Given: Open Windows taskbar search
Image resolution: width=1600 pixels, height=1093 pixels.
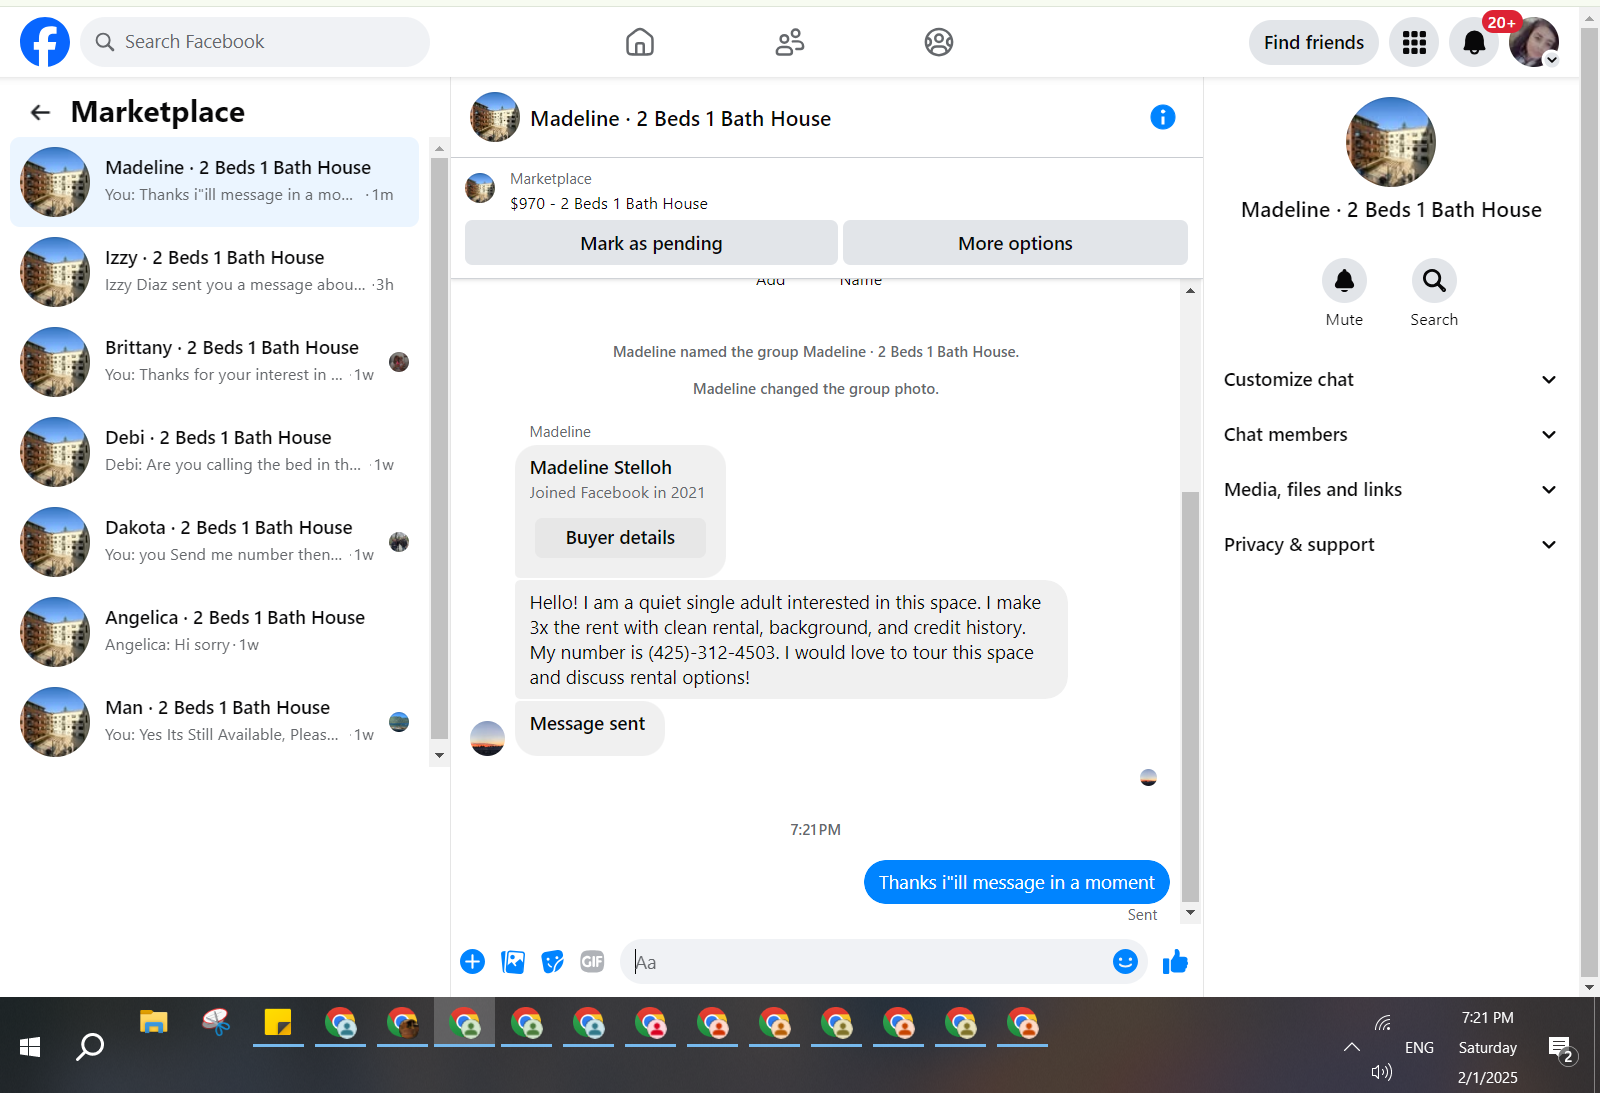Looking at the screenshot, I should tap(90, 1046).
